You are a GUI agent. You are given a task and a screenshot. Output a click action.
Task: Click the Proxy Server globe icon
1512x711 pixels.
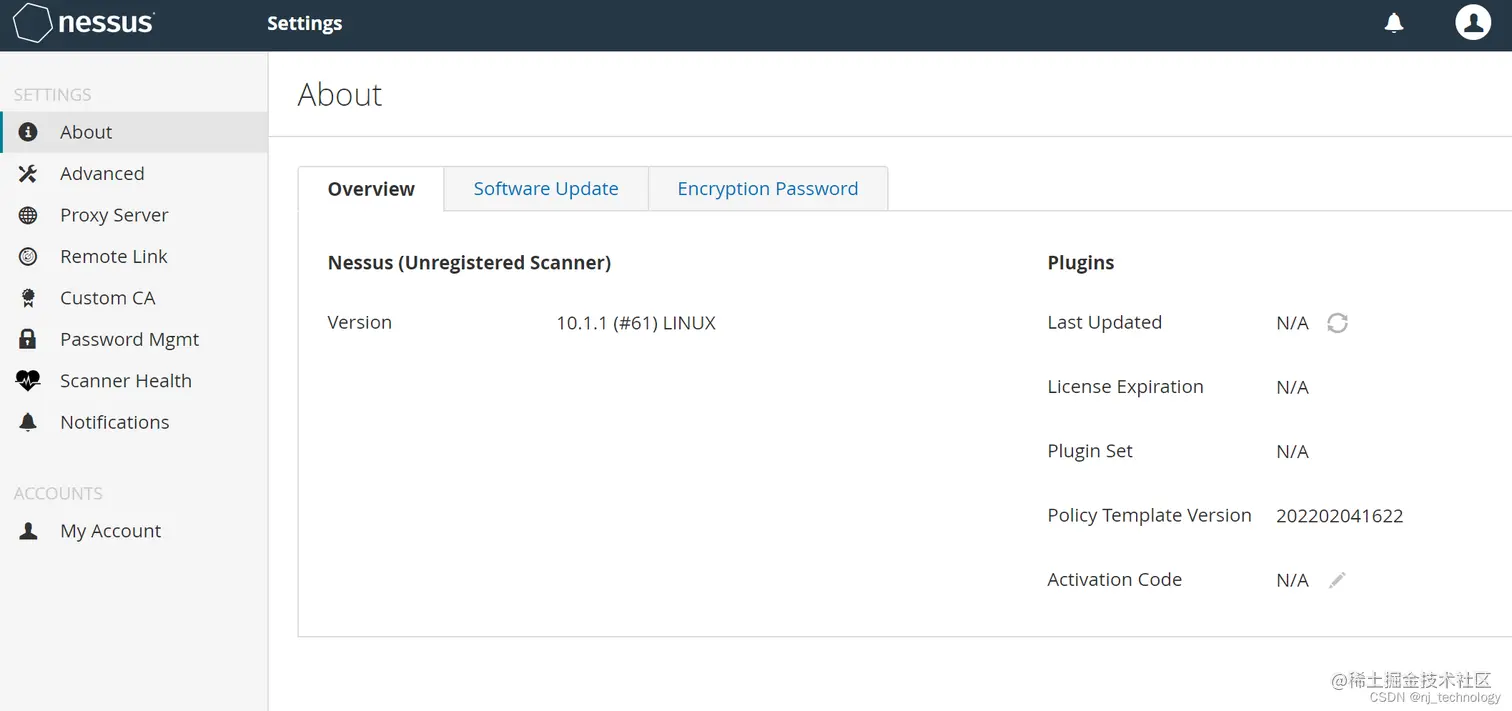tap(28, 215)
